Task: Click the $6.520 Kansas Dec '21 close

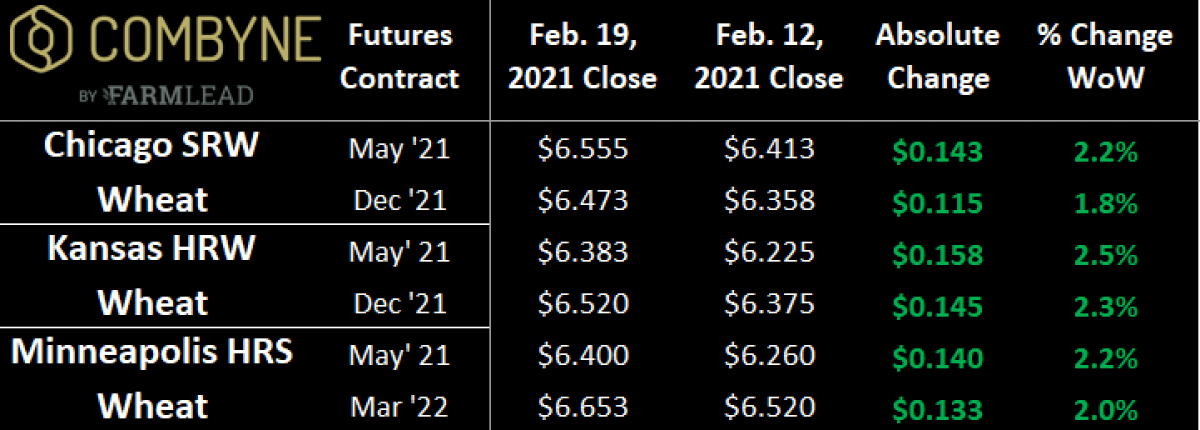Action: click(x=582, y=305)
